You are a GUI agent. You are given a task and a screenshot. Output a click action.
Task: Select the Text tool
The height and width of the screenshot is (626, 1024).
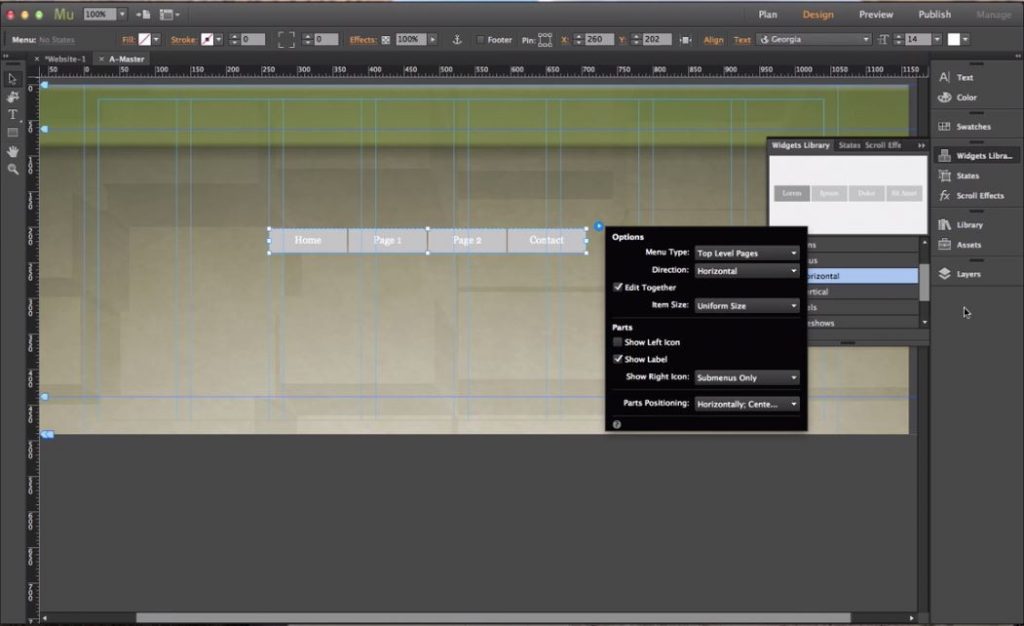[13, 115]
